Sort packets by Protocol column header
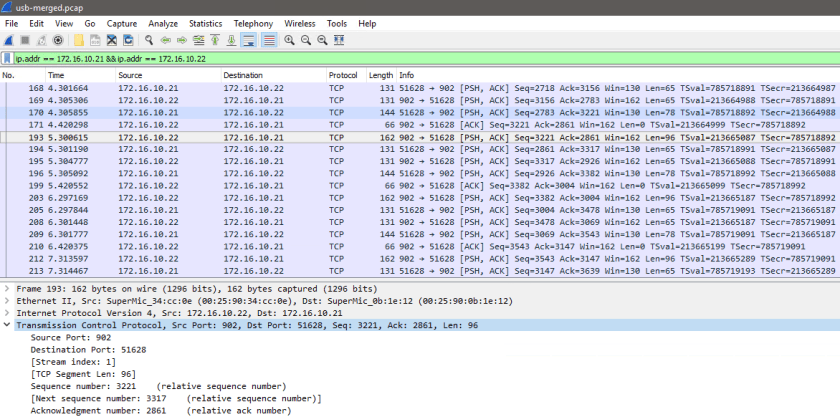This screenshot has height=417, width=840. (x=342, y=75)
